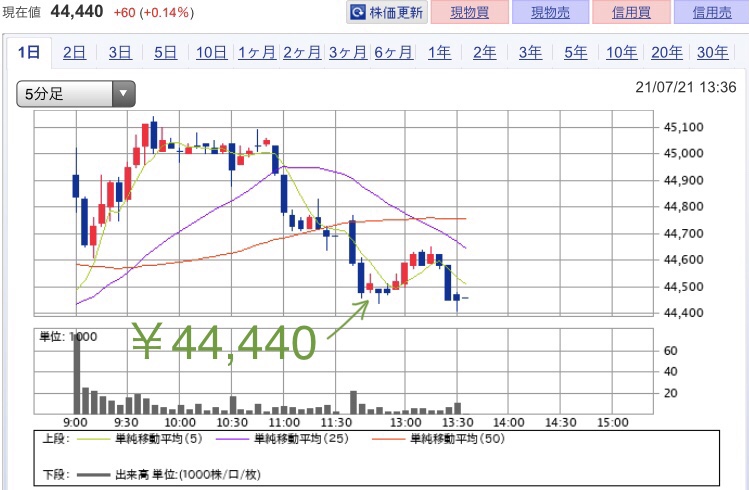This screenshot has height=490, width=749.
Task: Switch to the 10年 chart tab
Action: [x=621, y=52]
